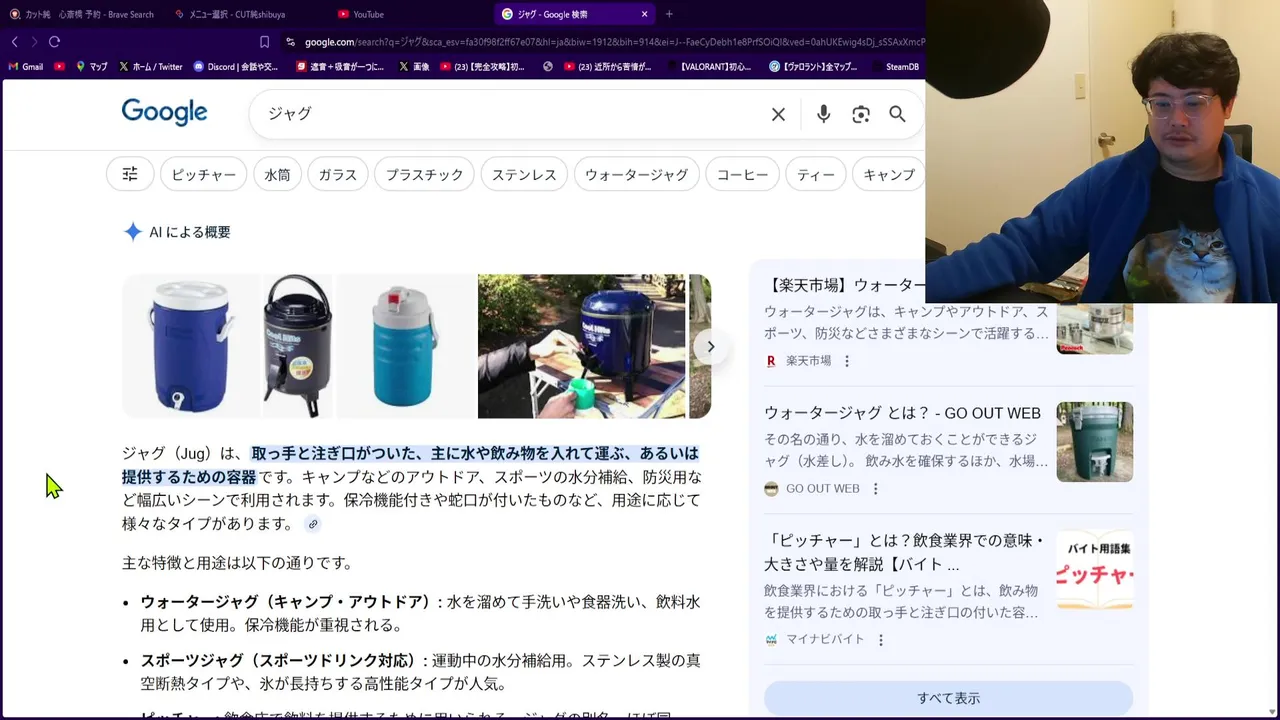
Task: Open a new browser tab
Action: click(669, 14)
